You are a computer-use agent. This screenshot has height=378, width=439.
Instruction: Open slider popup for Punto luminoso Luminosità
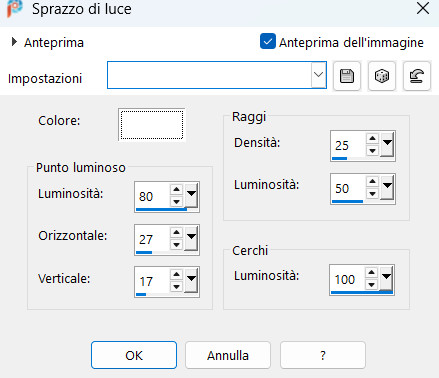tap(191, 195)
